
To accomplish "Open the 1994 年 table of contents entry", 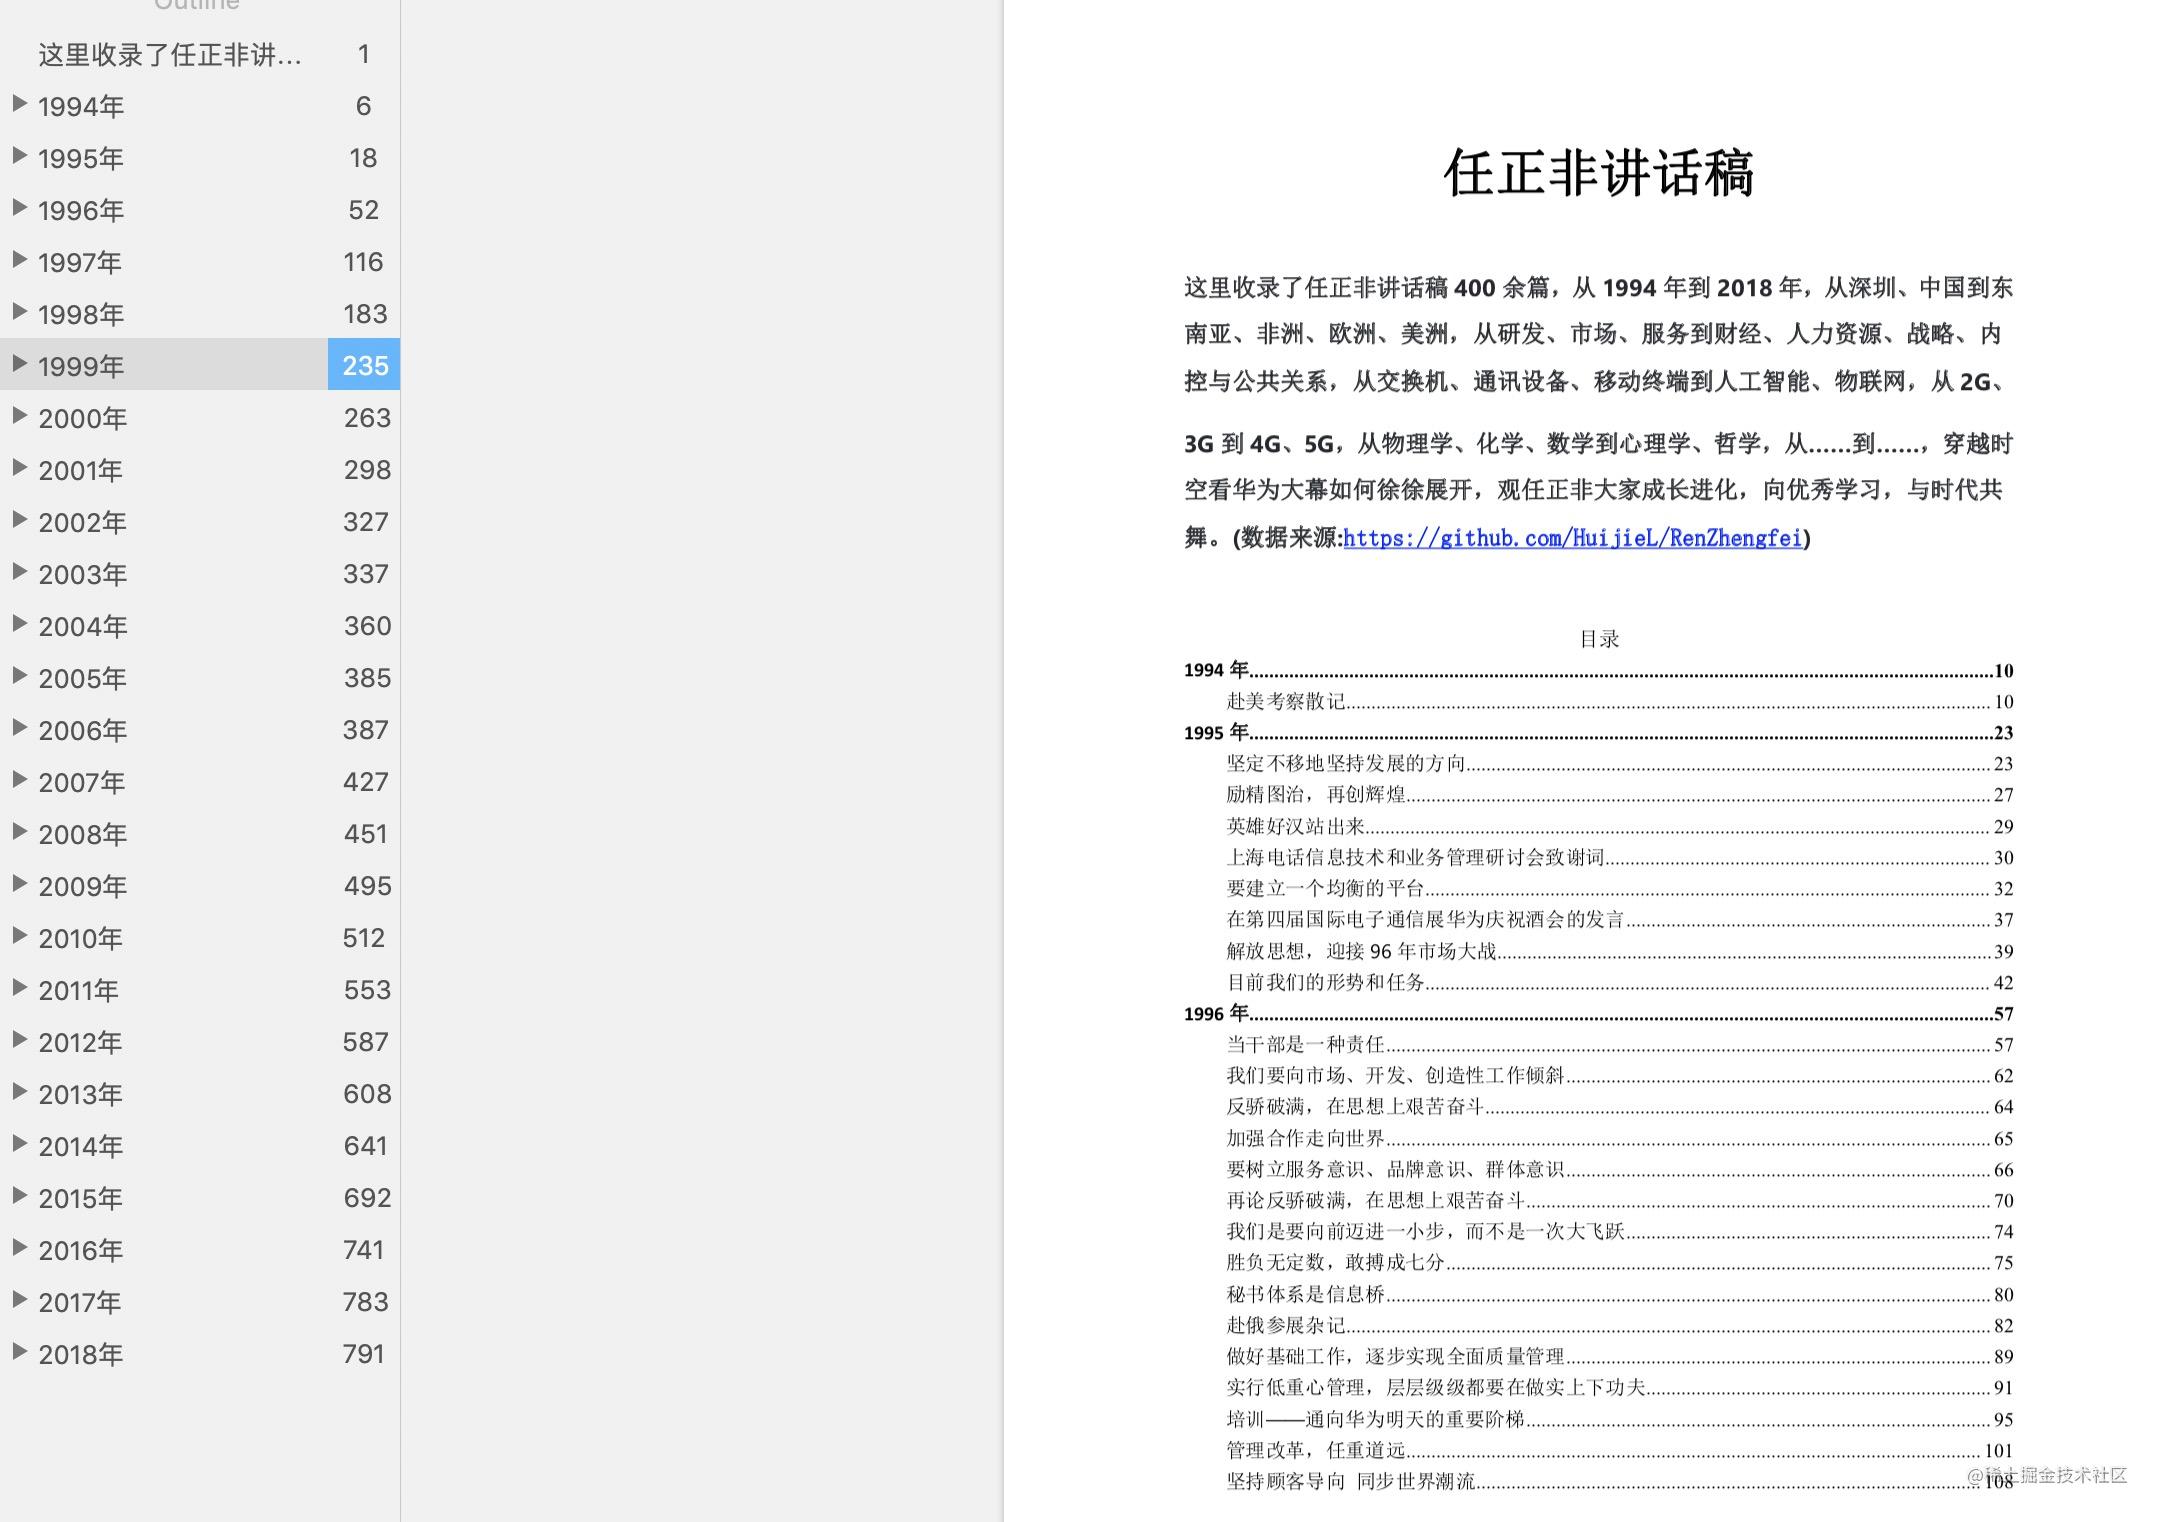I will [x=1598, y=670].
